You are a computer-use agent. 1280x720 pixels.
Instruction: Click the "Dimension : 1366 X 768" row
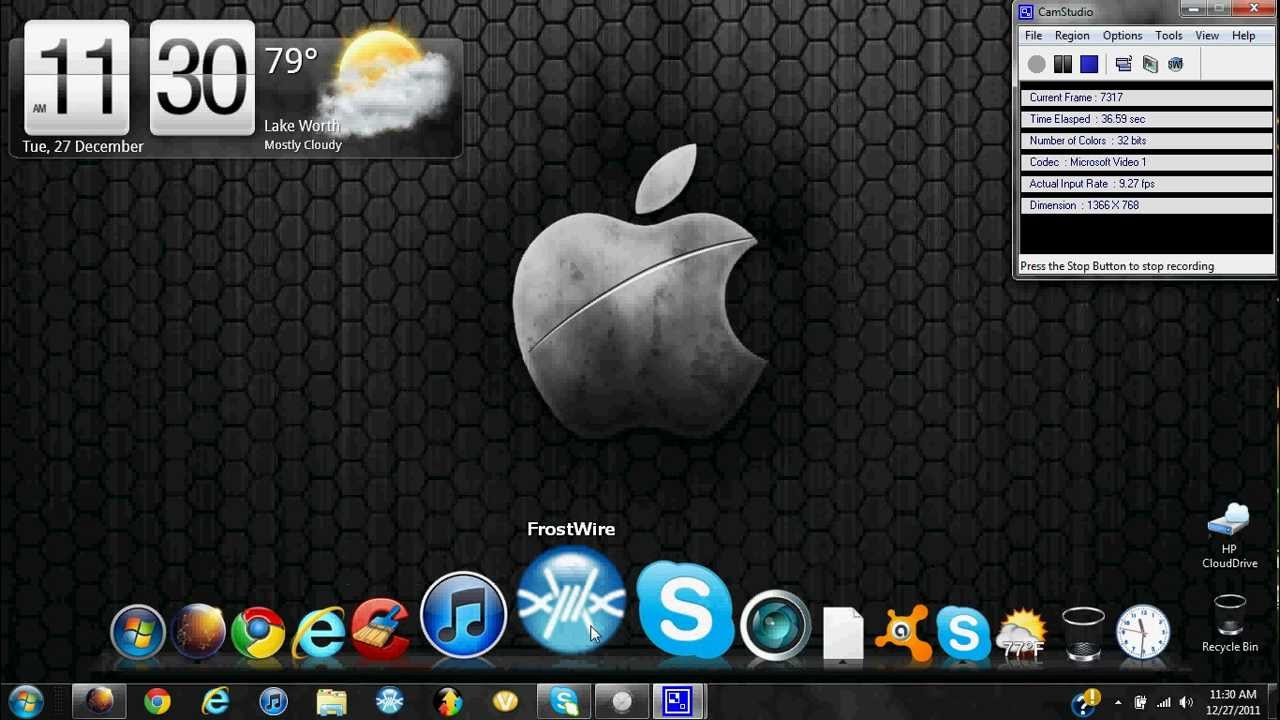1146,205
